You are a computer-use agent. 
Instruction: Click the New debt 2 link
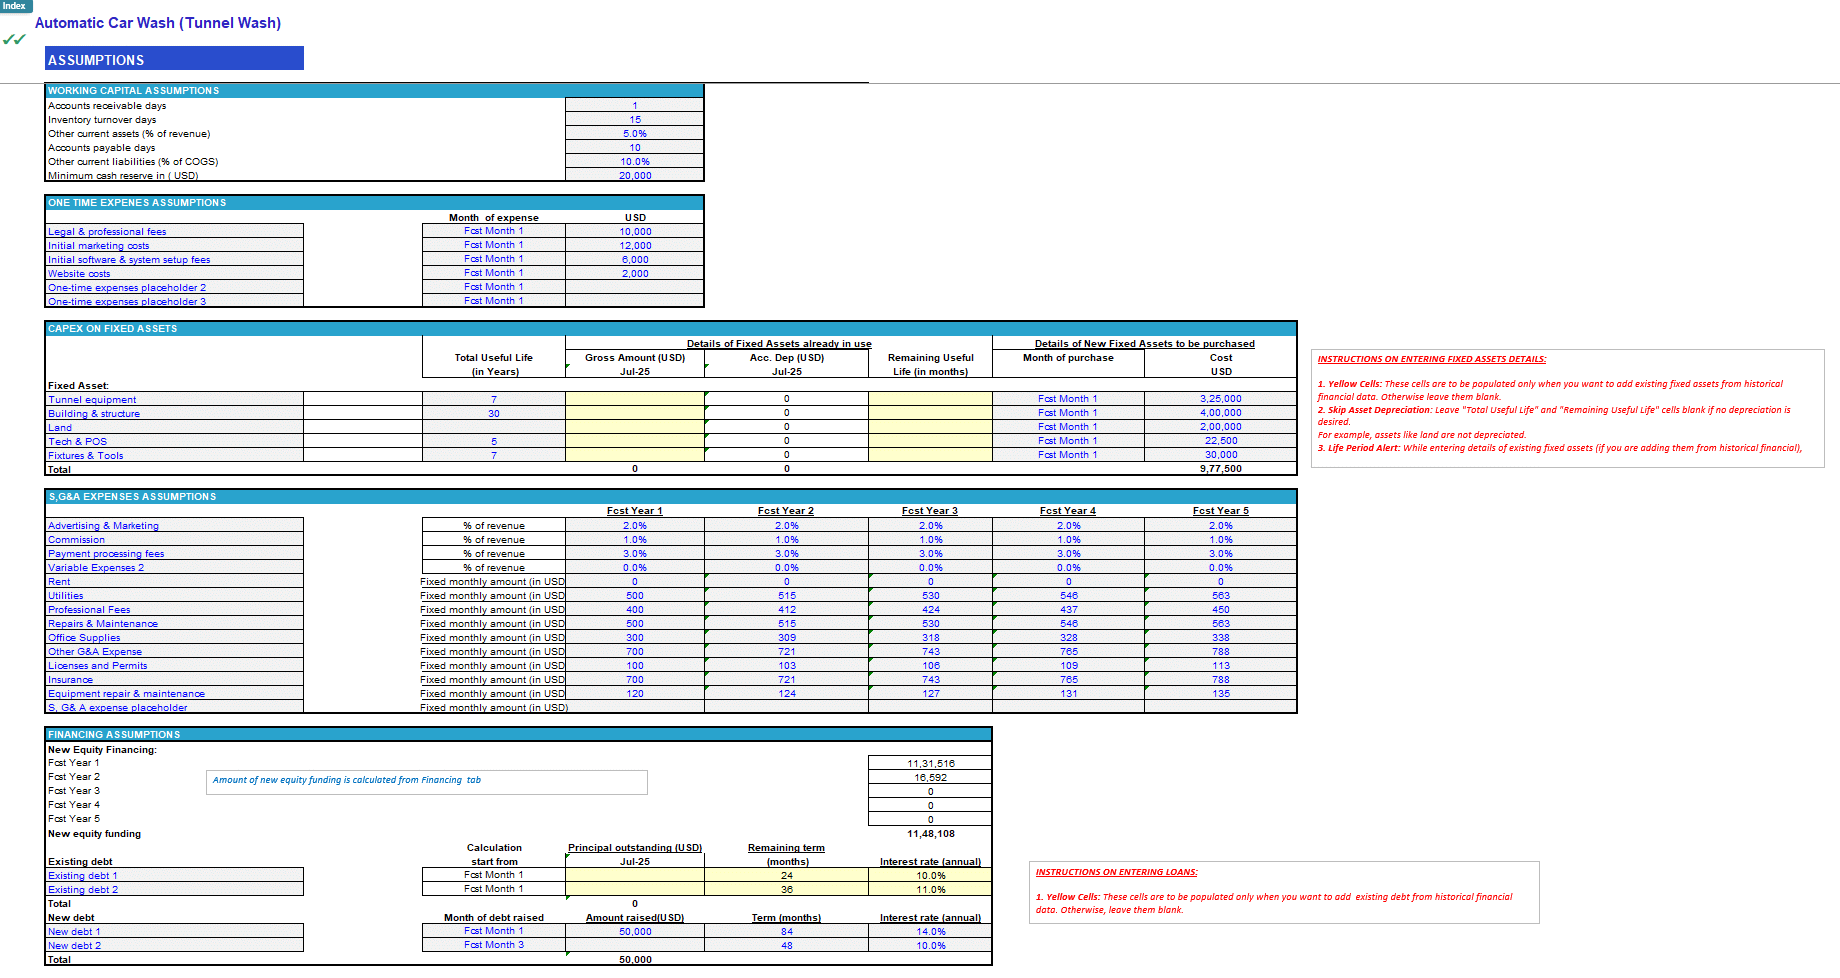[x=74, y=946]
